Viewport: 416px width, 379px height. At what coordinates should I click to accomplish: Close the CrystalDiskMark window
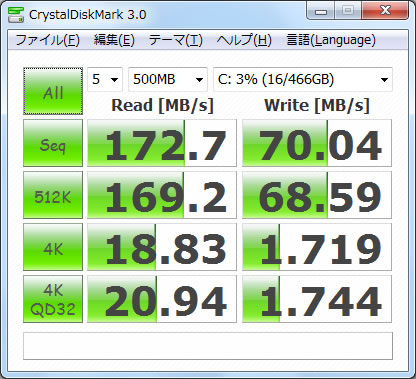tap(385, 11)
